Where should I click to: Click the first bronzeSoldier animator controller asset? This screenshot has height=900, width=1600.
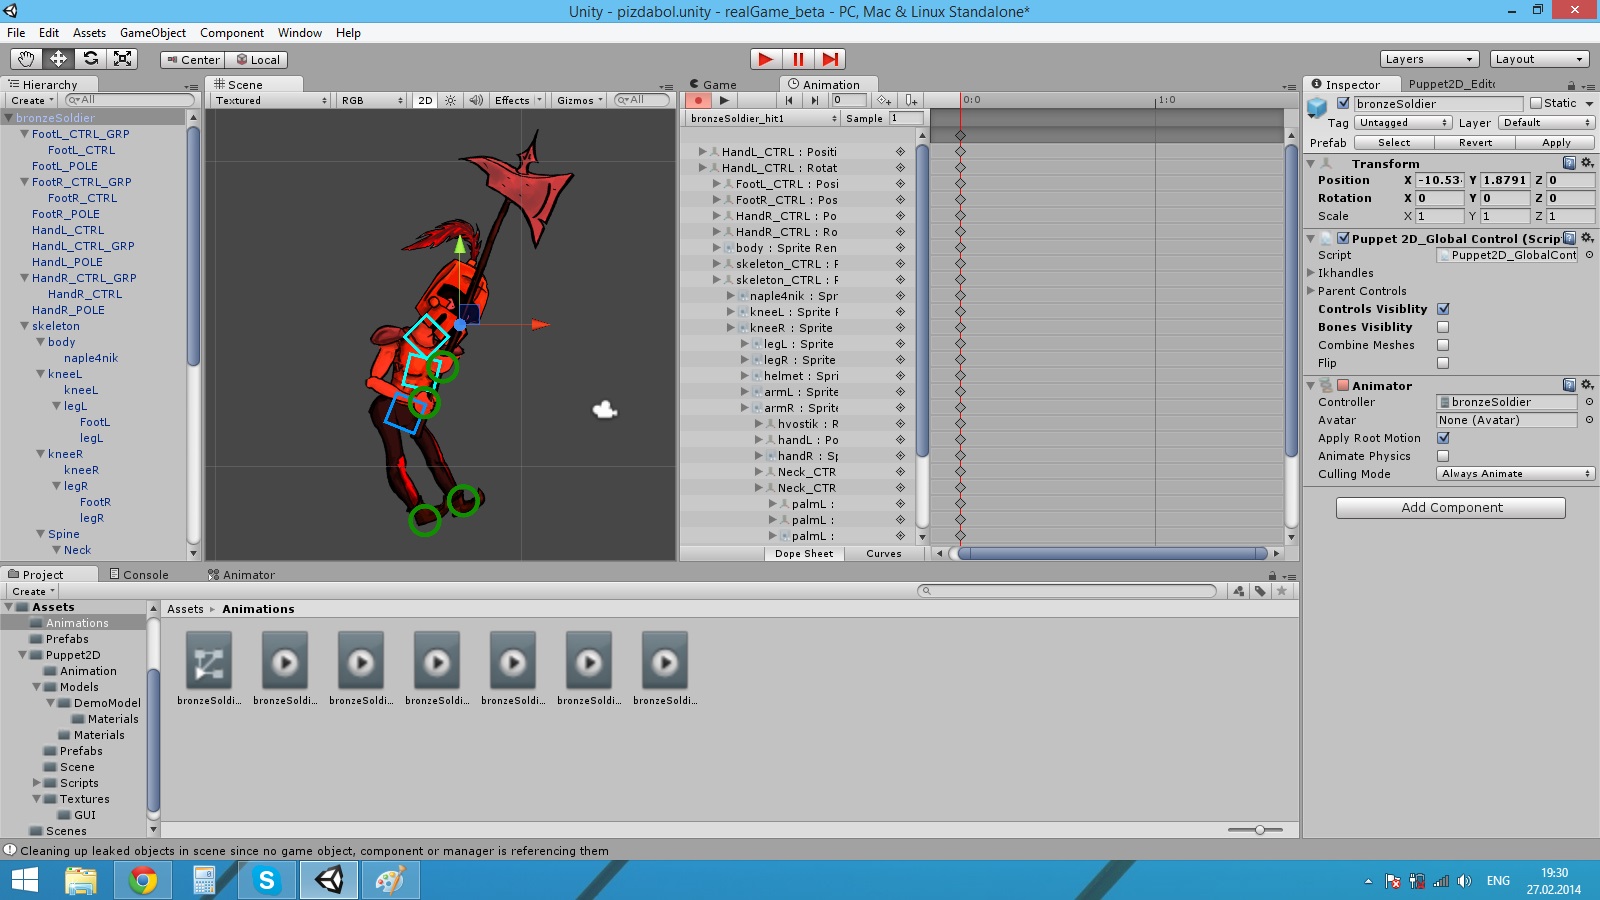pyautogui.click(x=209, y=668)
